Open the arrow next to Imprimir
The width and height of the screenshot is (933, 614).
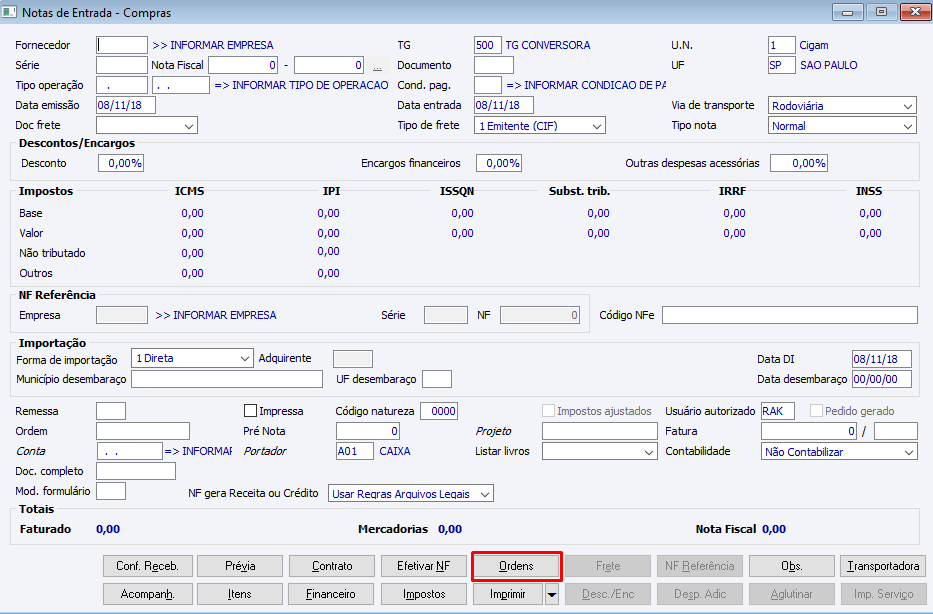coord(552,594)
